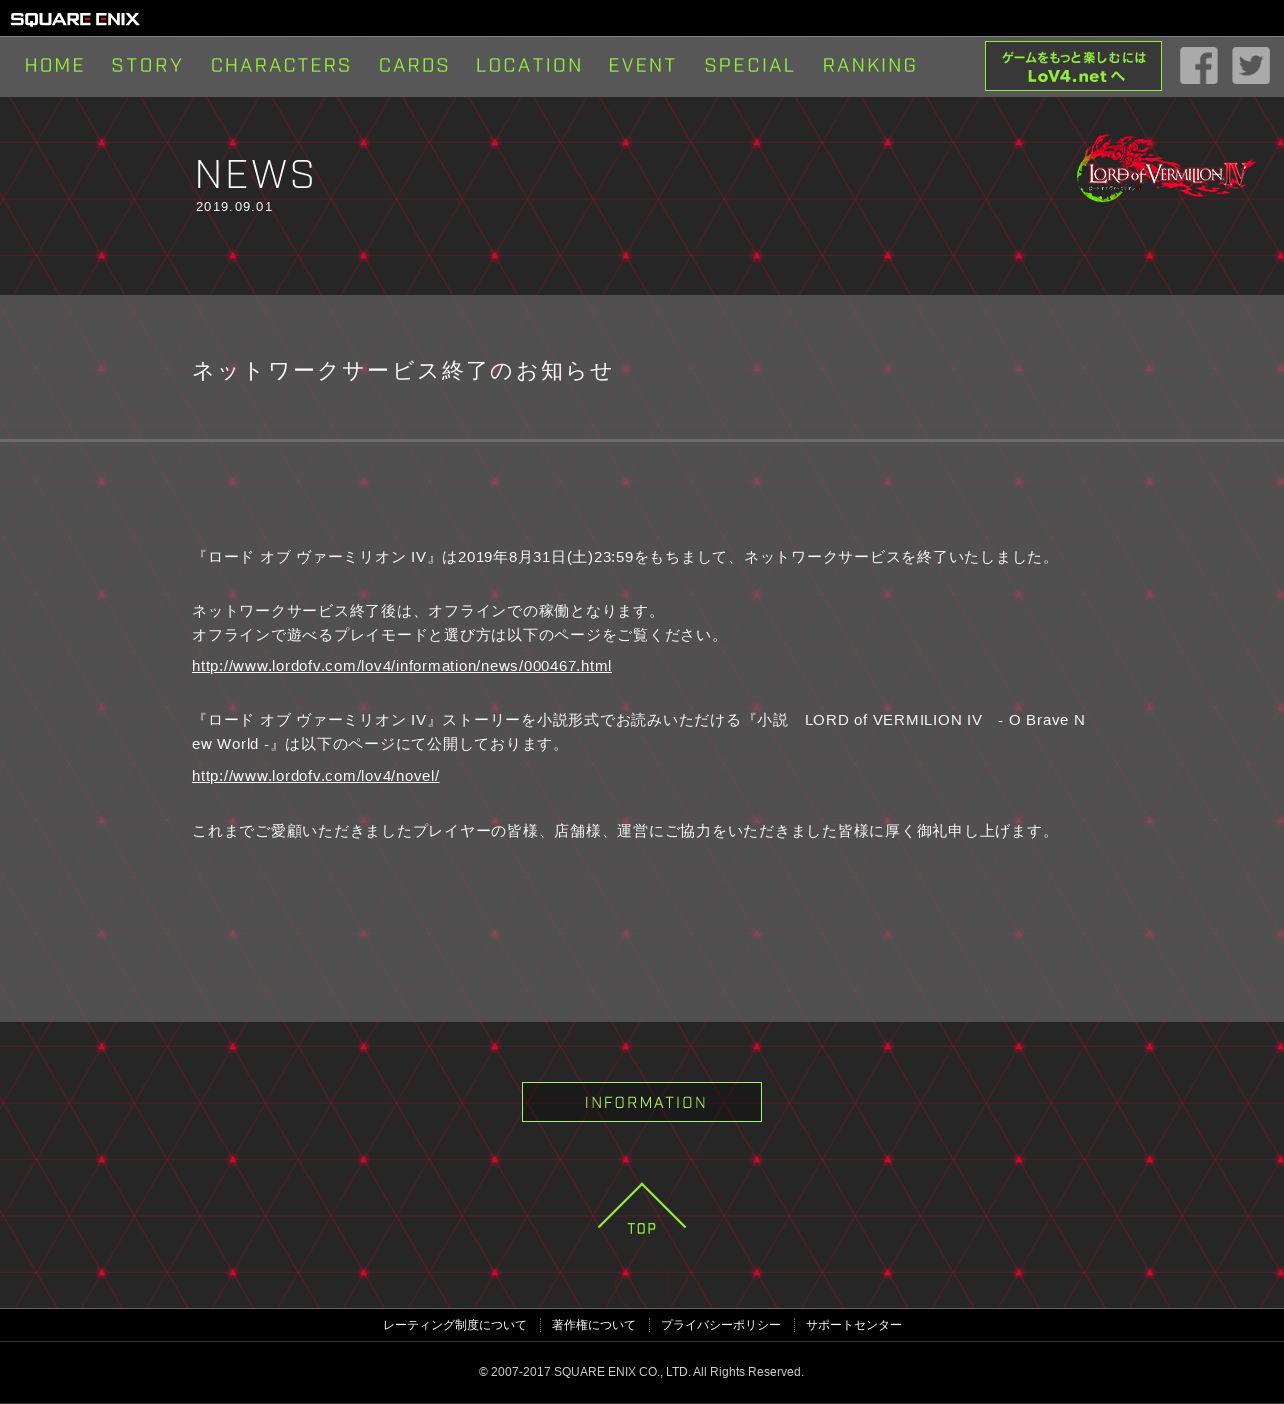The height and width of the screenshot is (1404, 1284).
Task: Click the LoV4.net banner button
Action: [x=1073, y=66]
